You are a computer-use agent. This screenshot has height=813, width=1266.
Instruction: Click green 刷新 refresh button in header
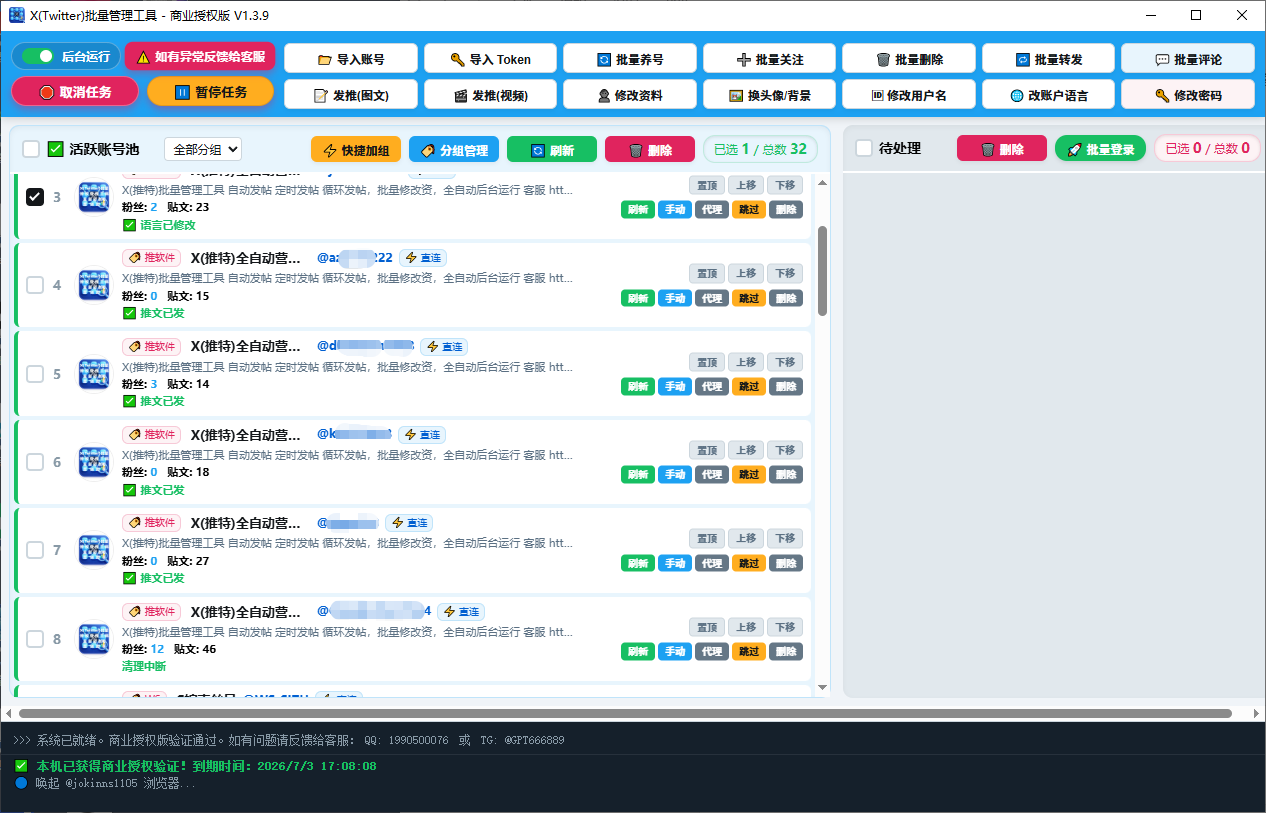pyautogui.click(x=552, y=149)
